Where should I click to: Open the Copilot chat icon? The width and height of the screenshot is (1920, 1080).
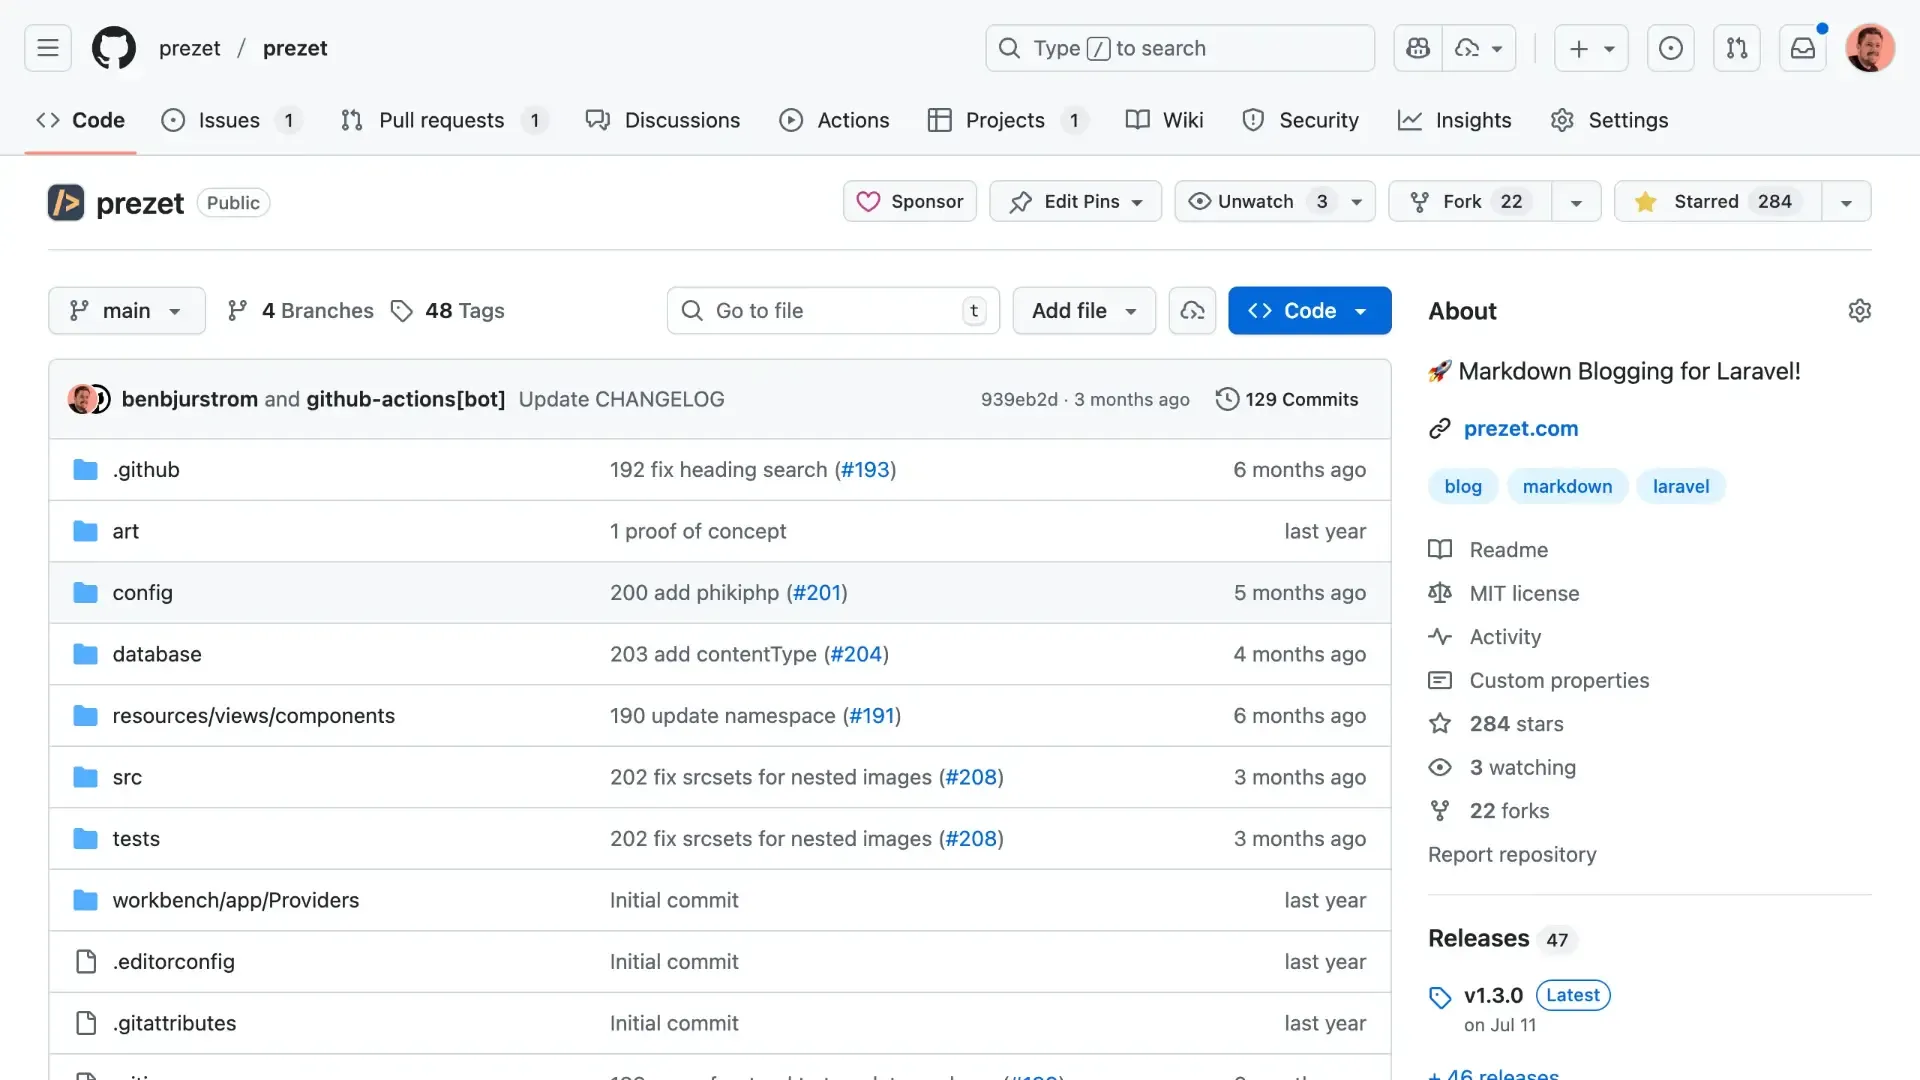1418,48
